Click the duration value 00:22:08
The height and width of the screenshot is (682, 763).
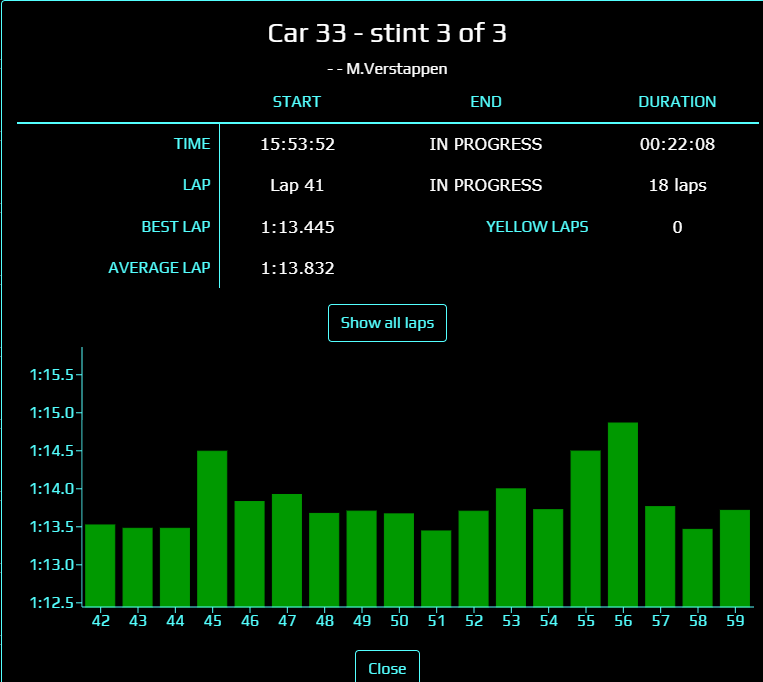(677, 144)
